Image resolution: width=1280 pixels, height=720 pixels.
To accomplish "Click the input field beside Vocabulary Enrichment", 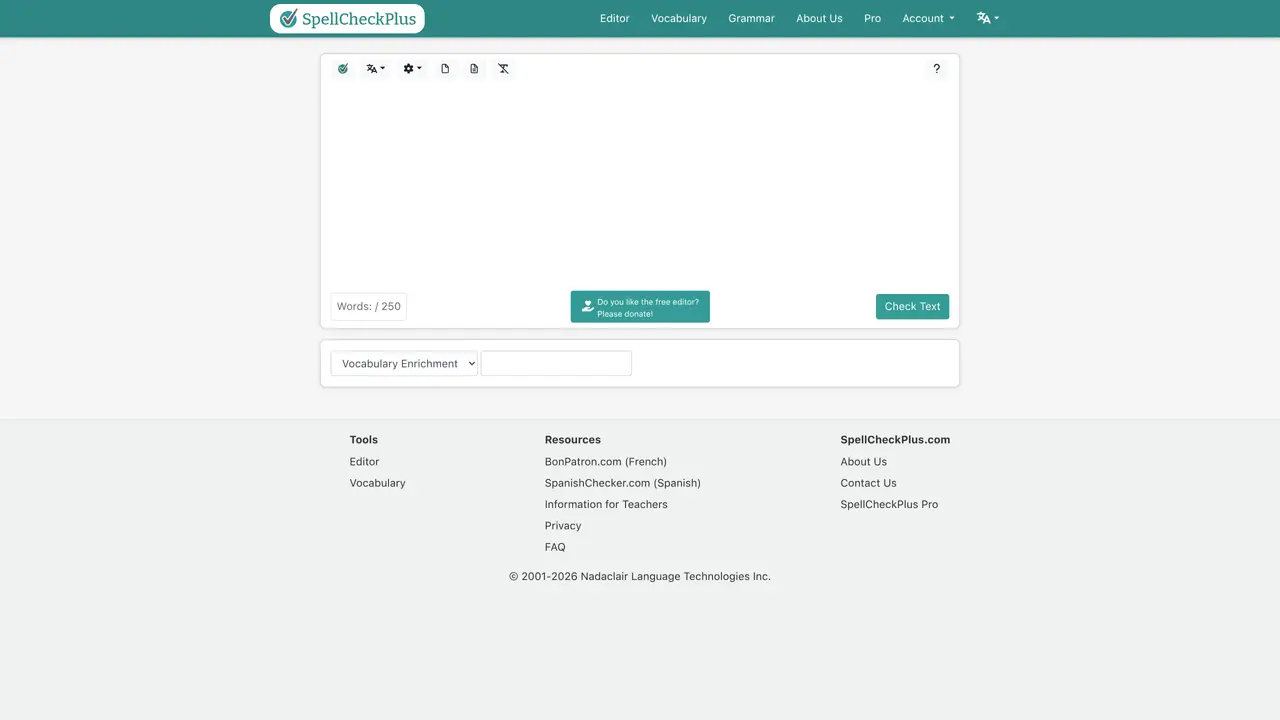I will pyautogui.click(x=556, y=364).
